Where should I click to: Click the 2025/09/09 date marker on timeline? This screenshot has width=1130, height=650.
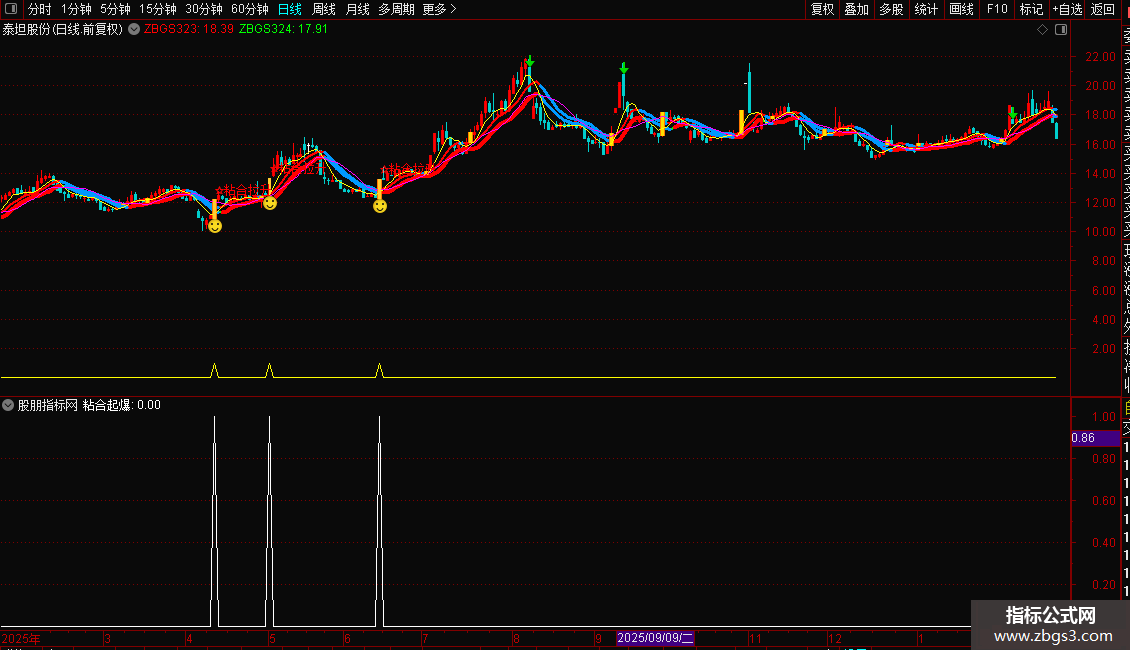click(x=656, y=638)
